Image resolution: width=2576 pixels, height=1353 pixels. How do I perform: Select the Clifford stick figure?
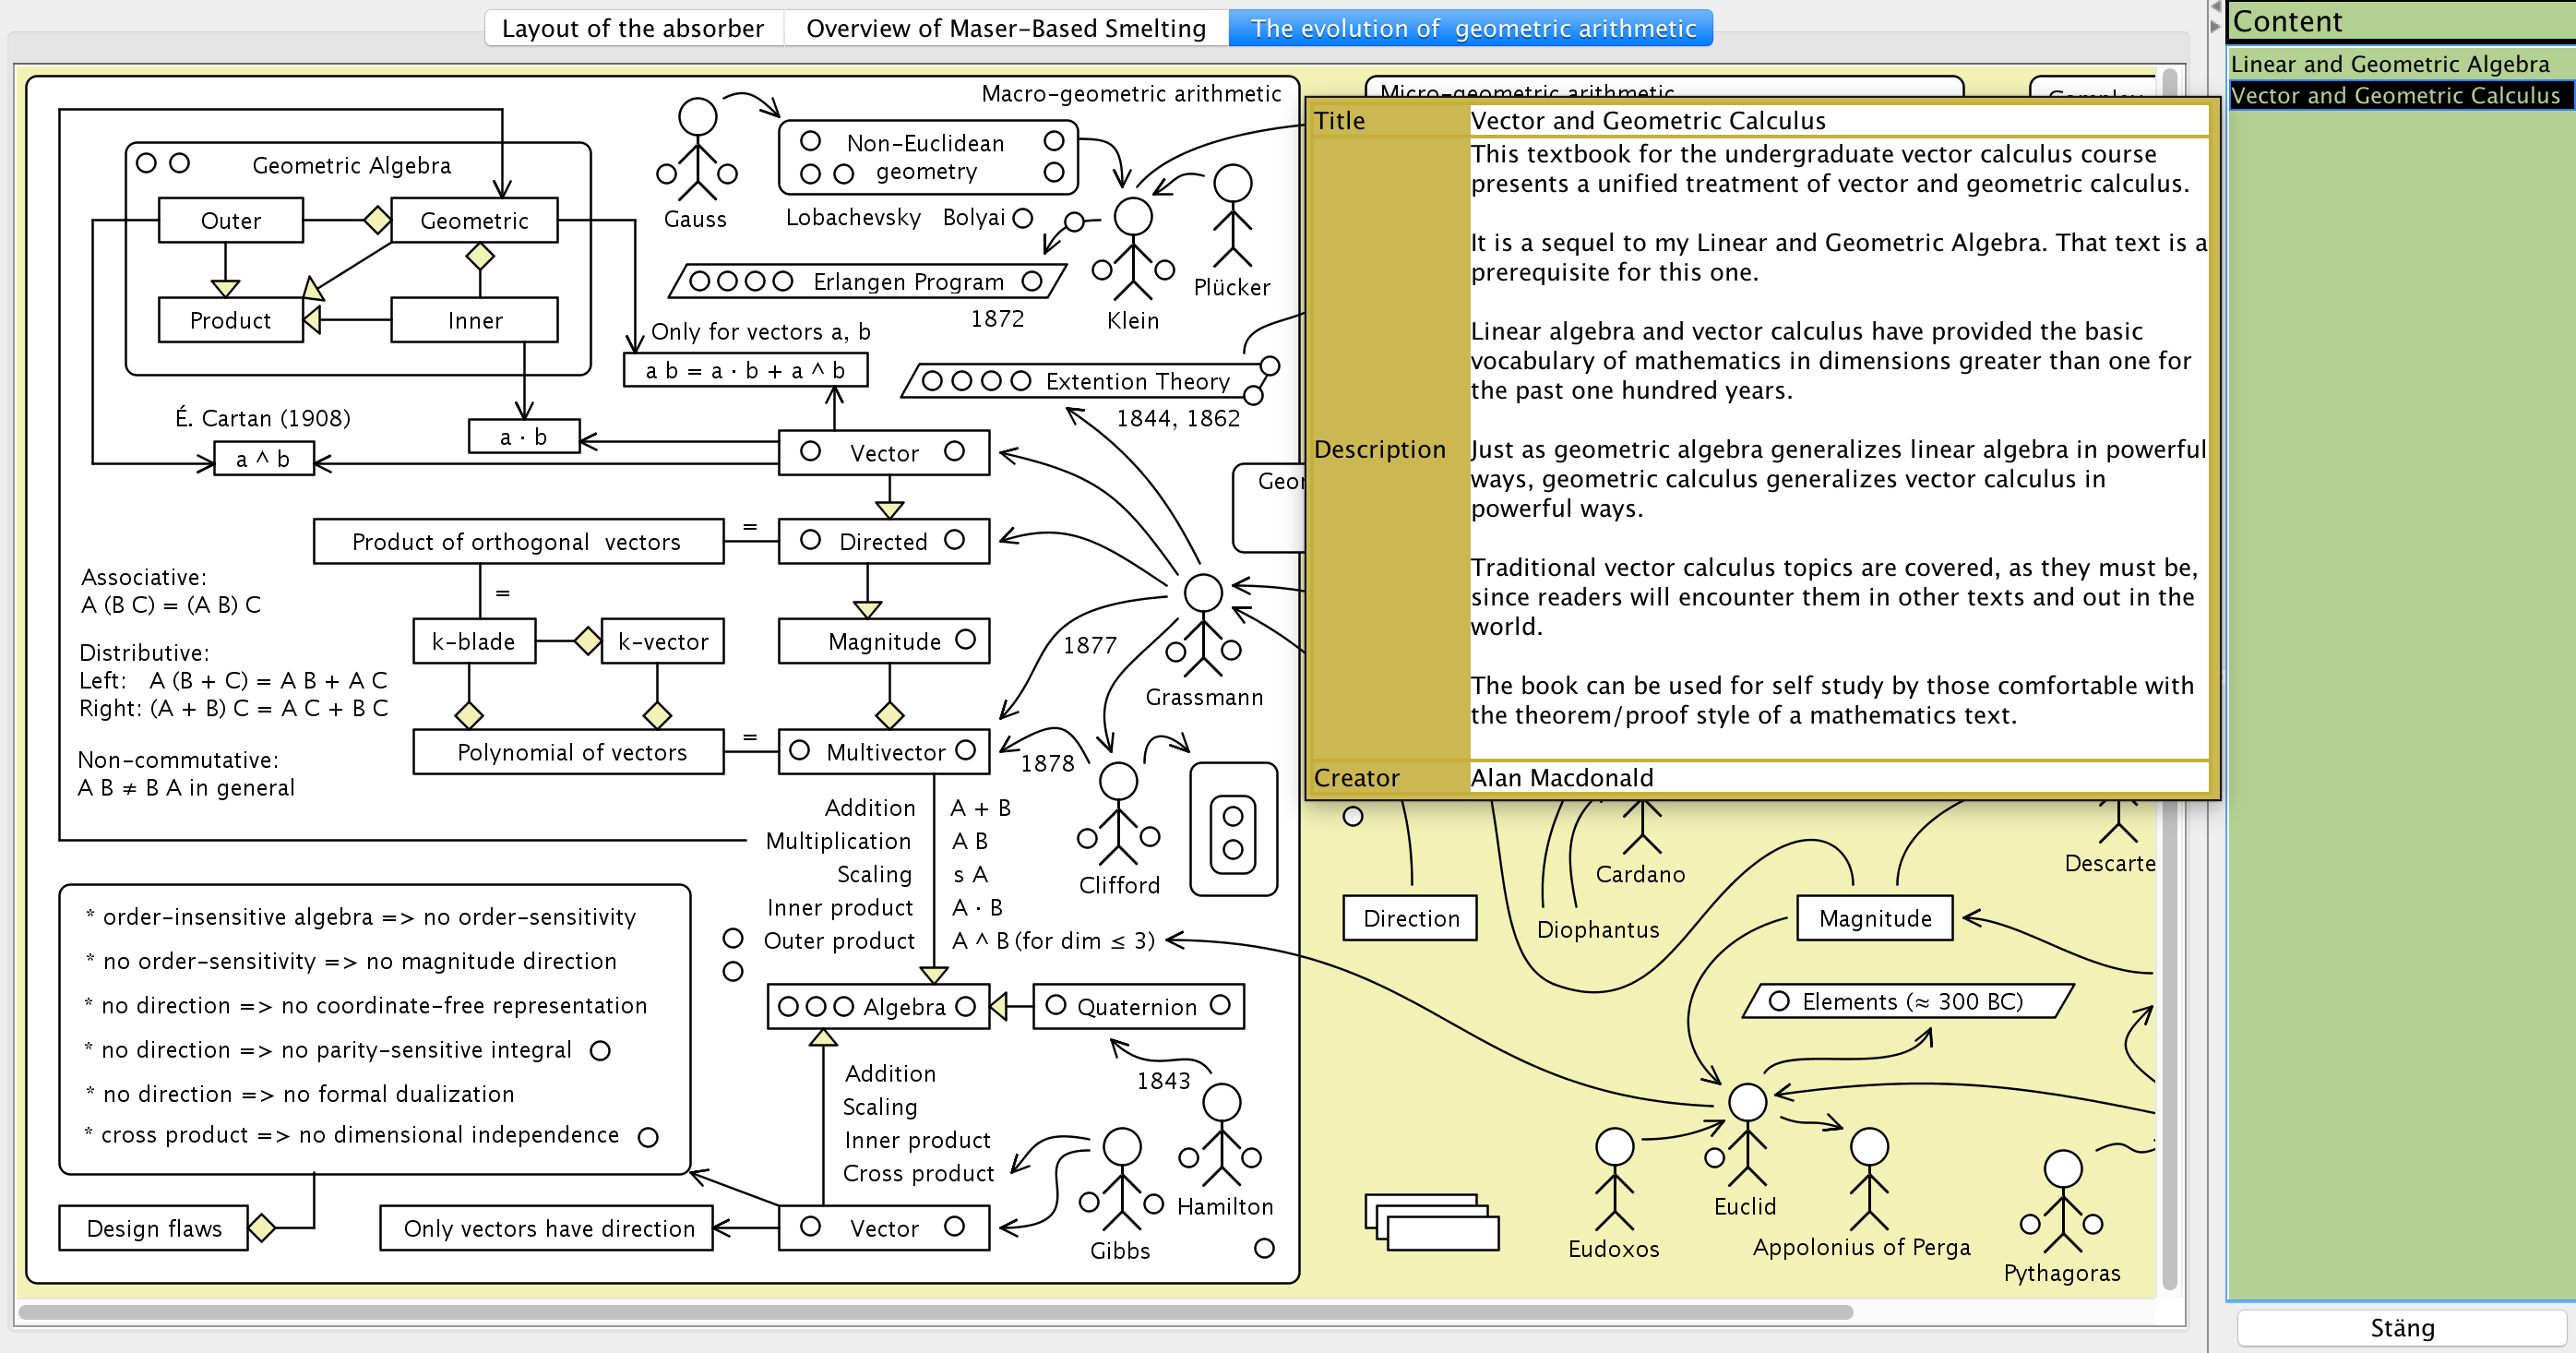coord(1118,813)
